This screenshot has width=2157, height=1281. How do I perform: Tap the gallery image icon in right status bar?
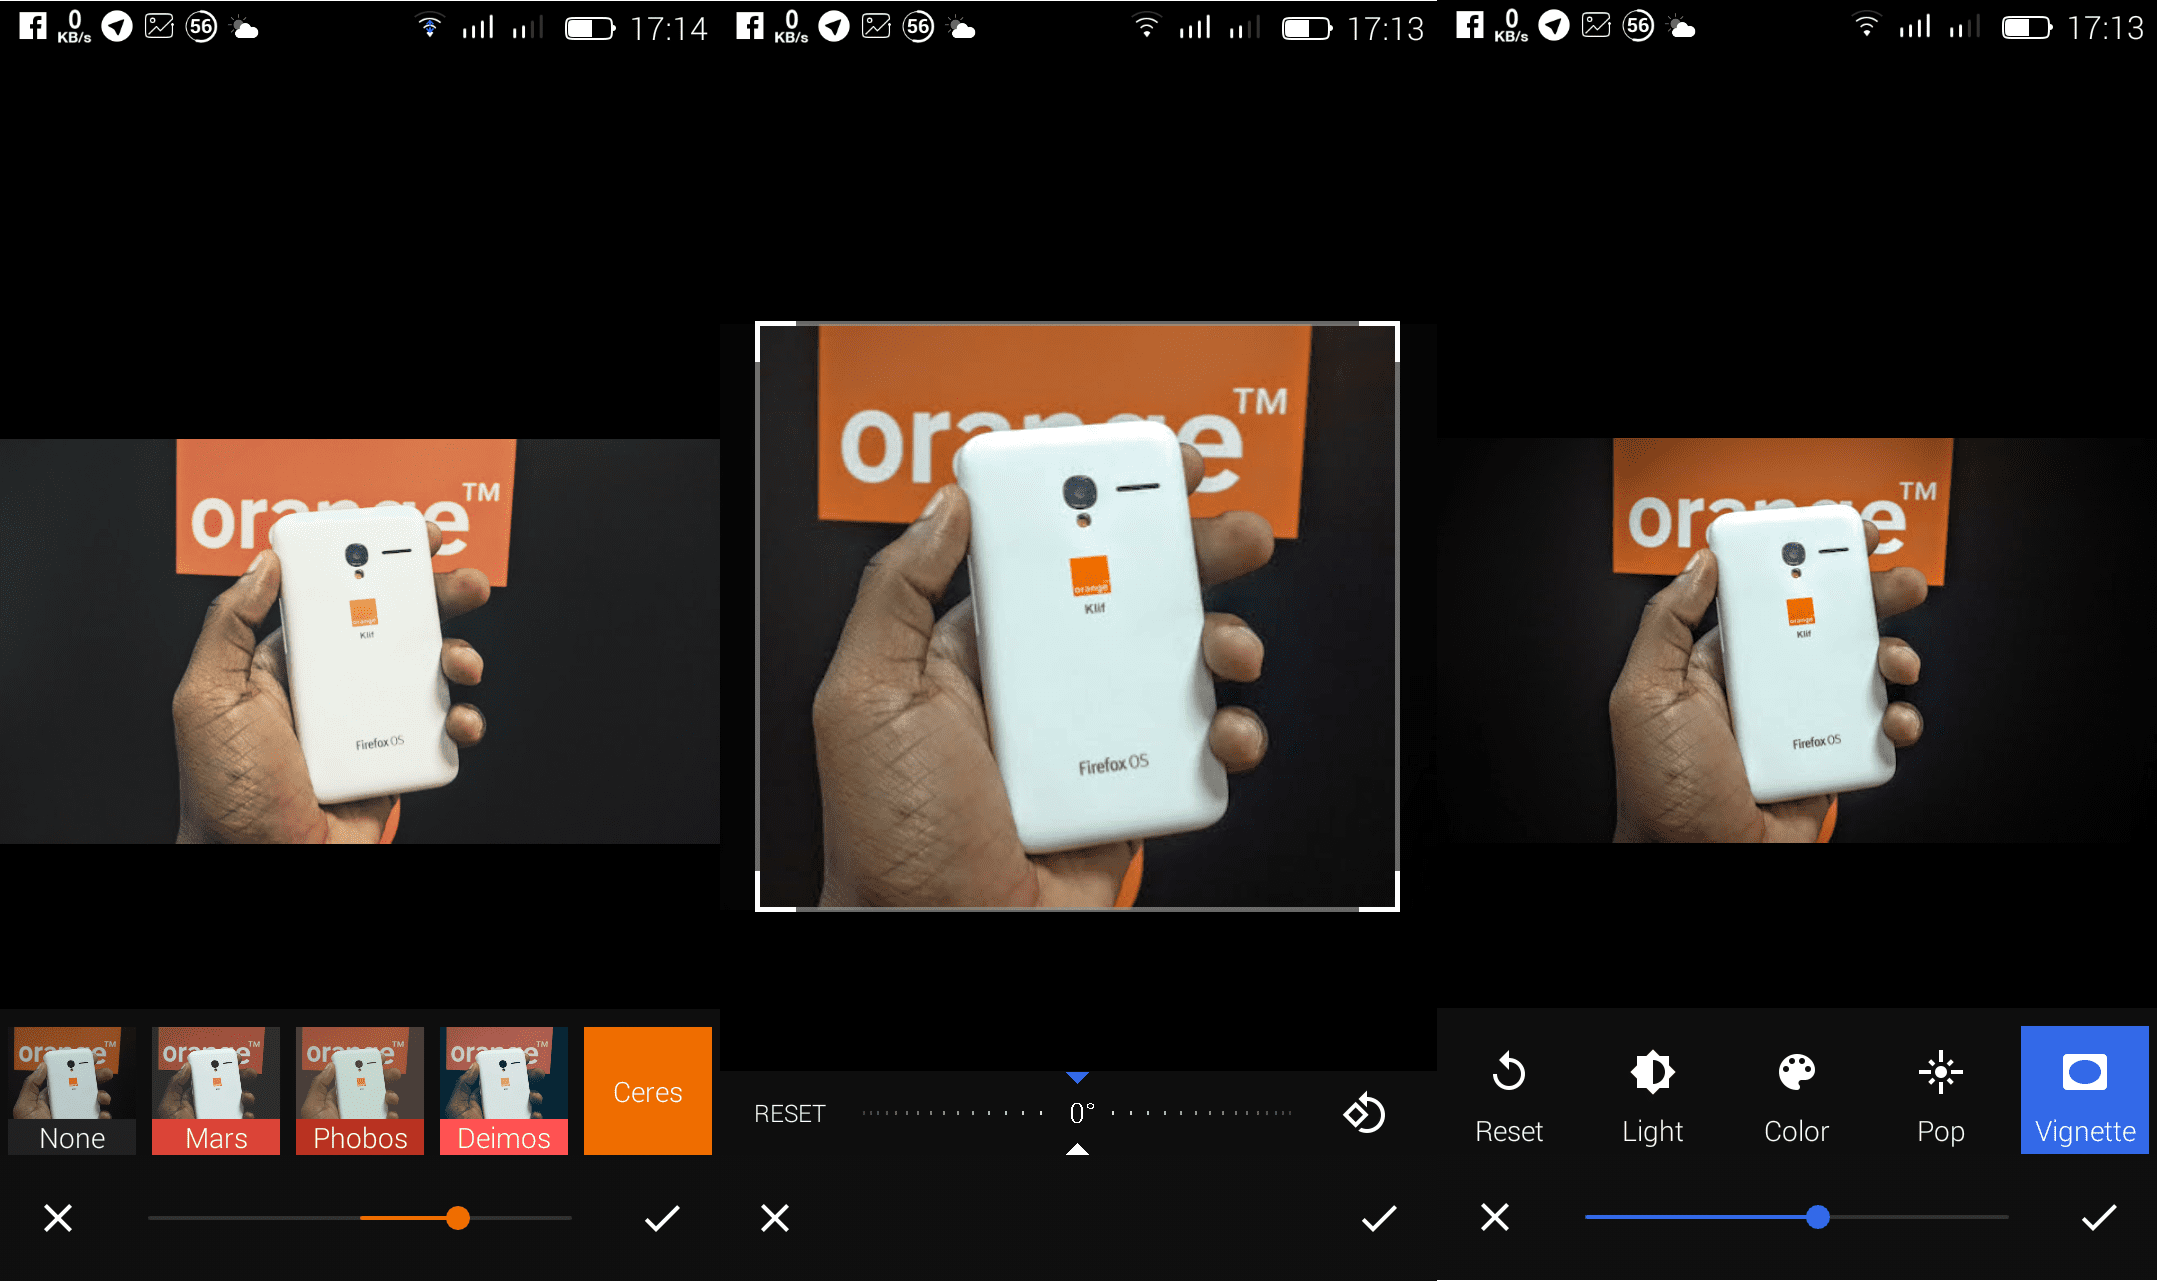pyautogui.click(x=1596, y=26)
